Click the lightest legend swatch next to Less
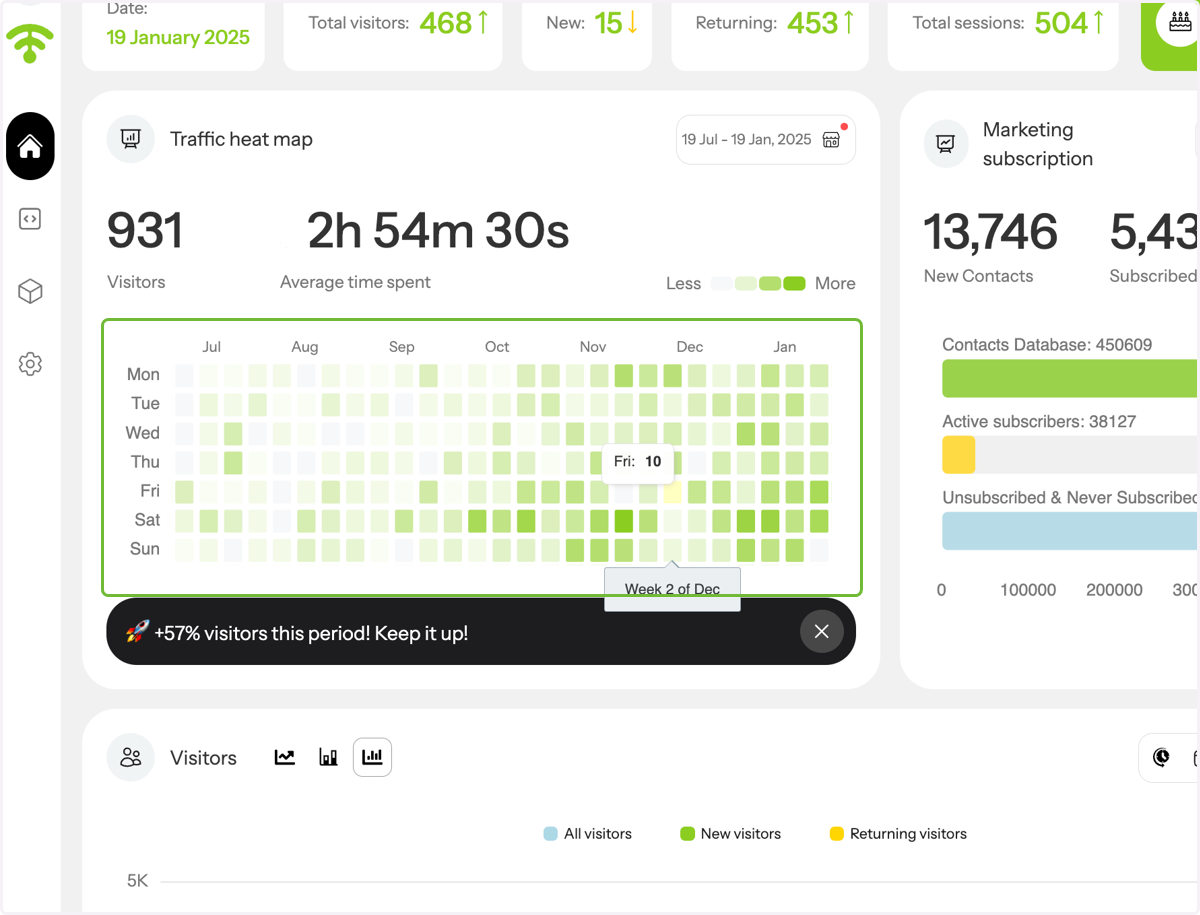 point(722,283)
